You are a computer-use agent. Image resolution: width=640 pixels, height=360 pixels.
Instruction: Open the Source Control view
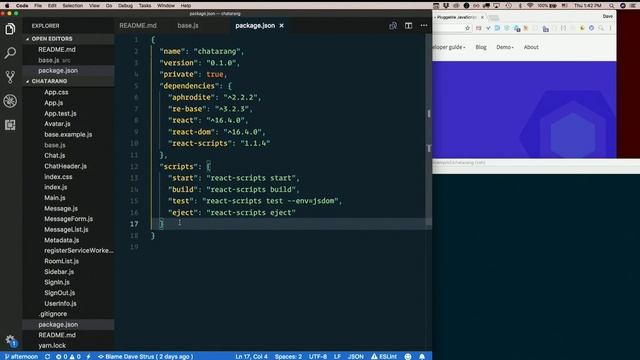pos(10,77)
